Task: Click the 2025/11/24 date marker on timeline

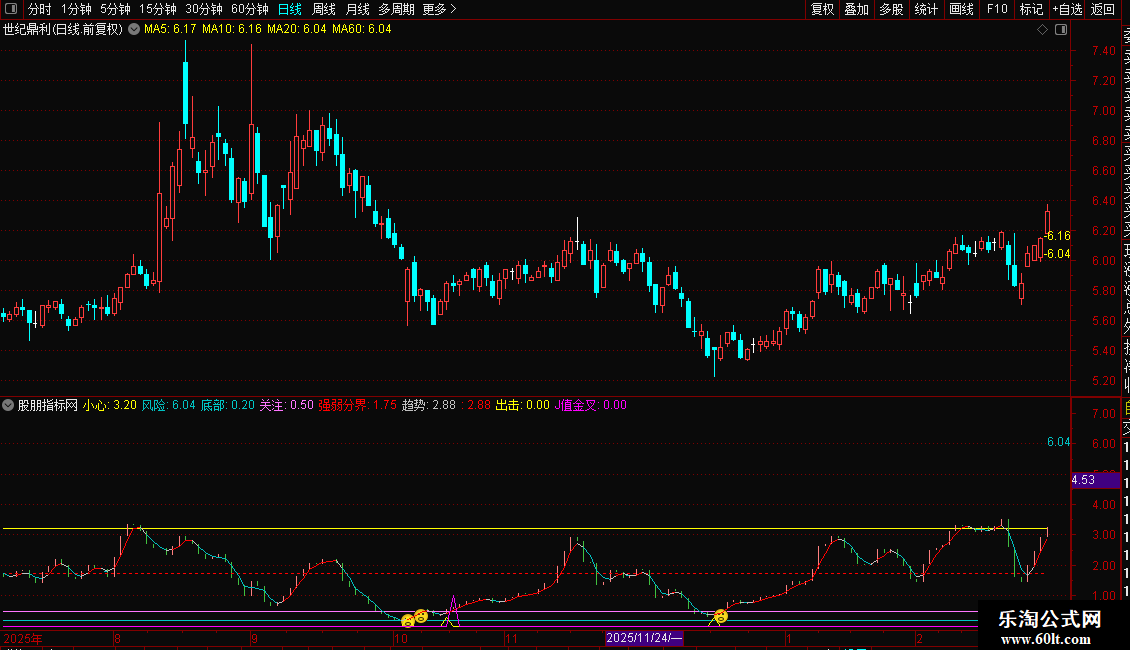Action: pyautogui.click(x=644, y=638)
